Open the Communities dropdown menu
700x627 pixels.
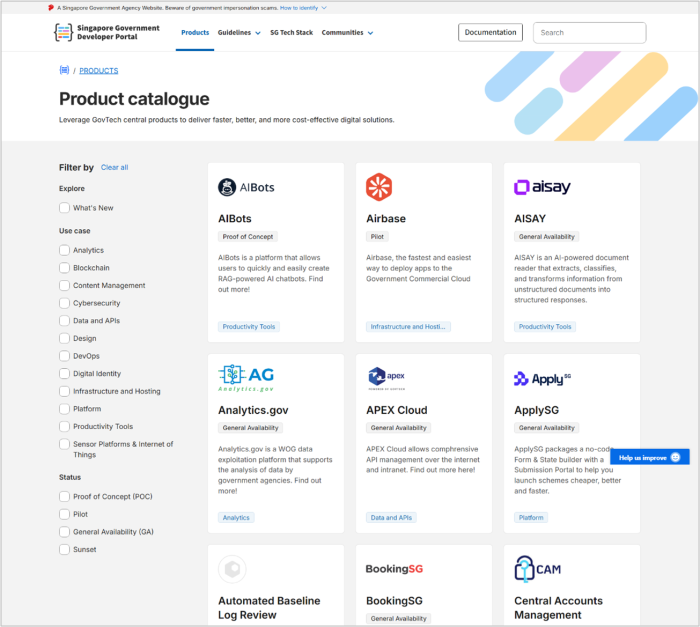point(347,33)
